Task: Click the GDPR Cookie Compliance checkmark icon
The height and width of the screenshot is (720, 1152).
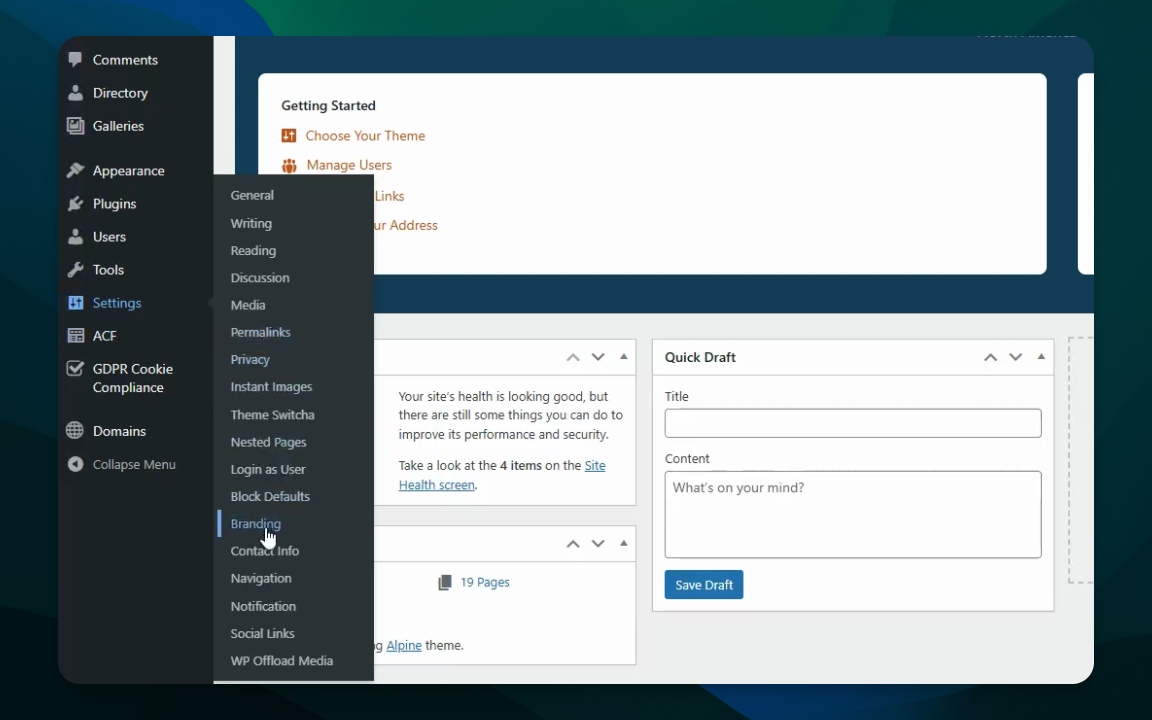Action: pyautogui.click(x=75, y=369)
